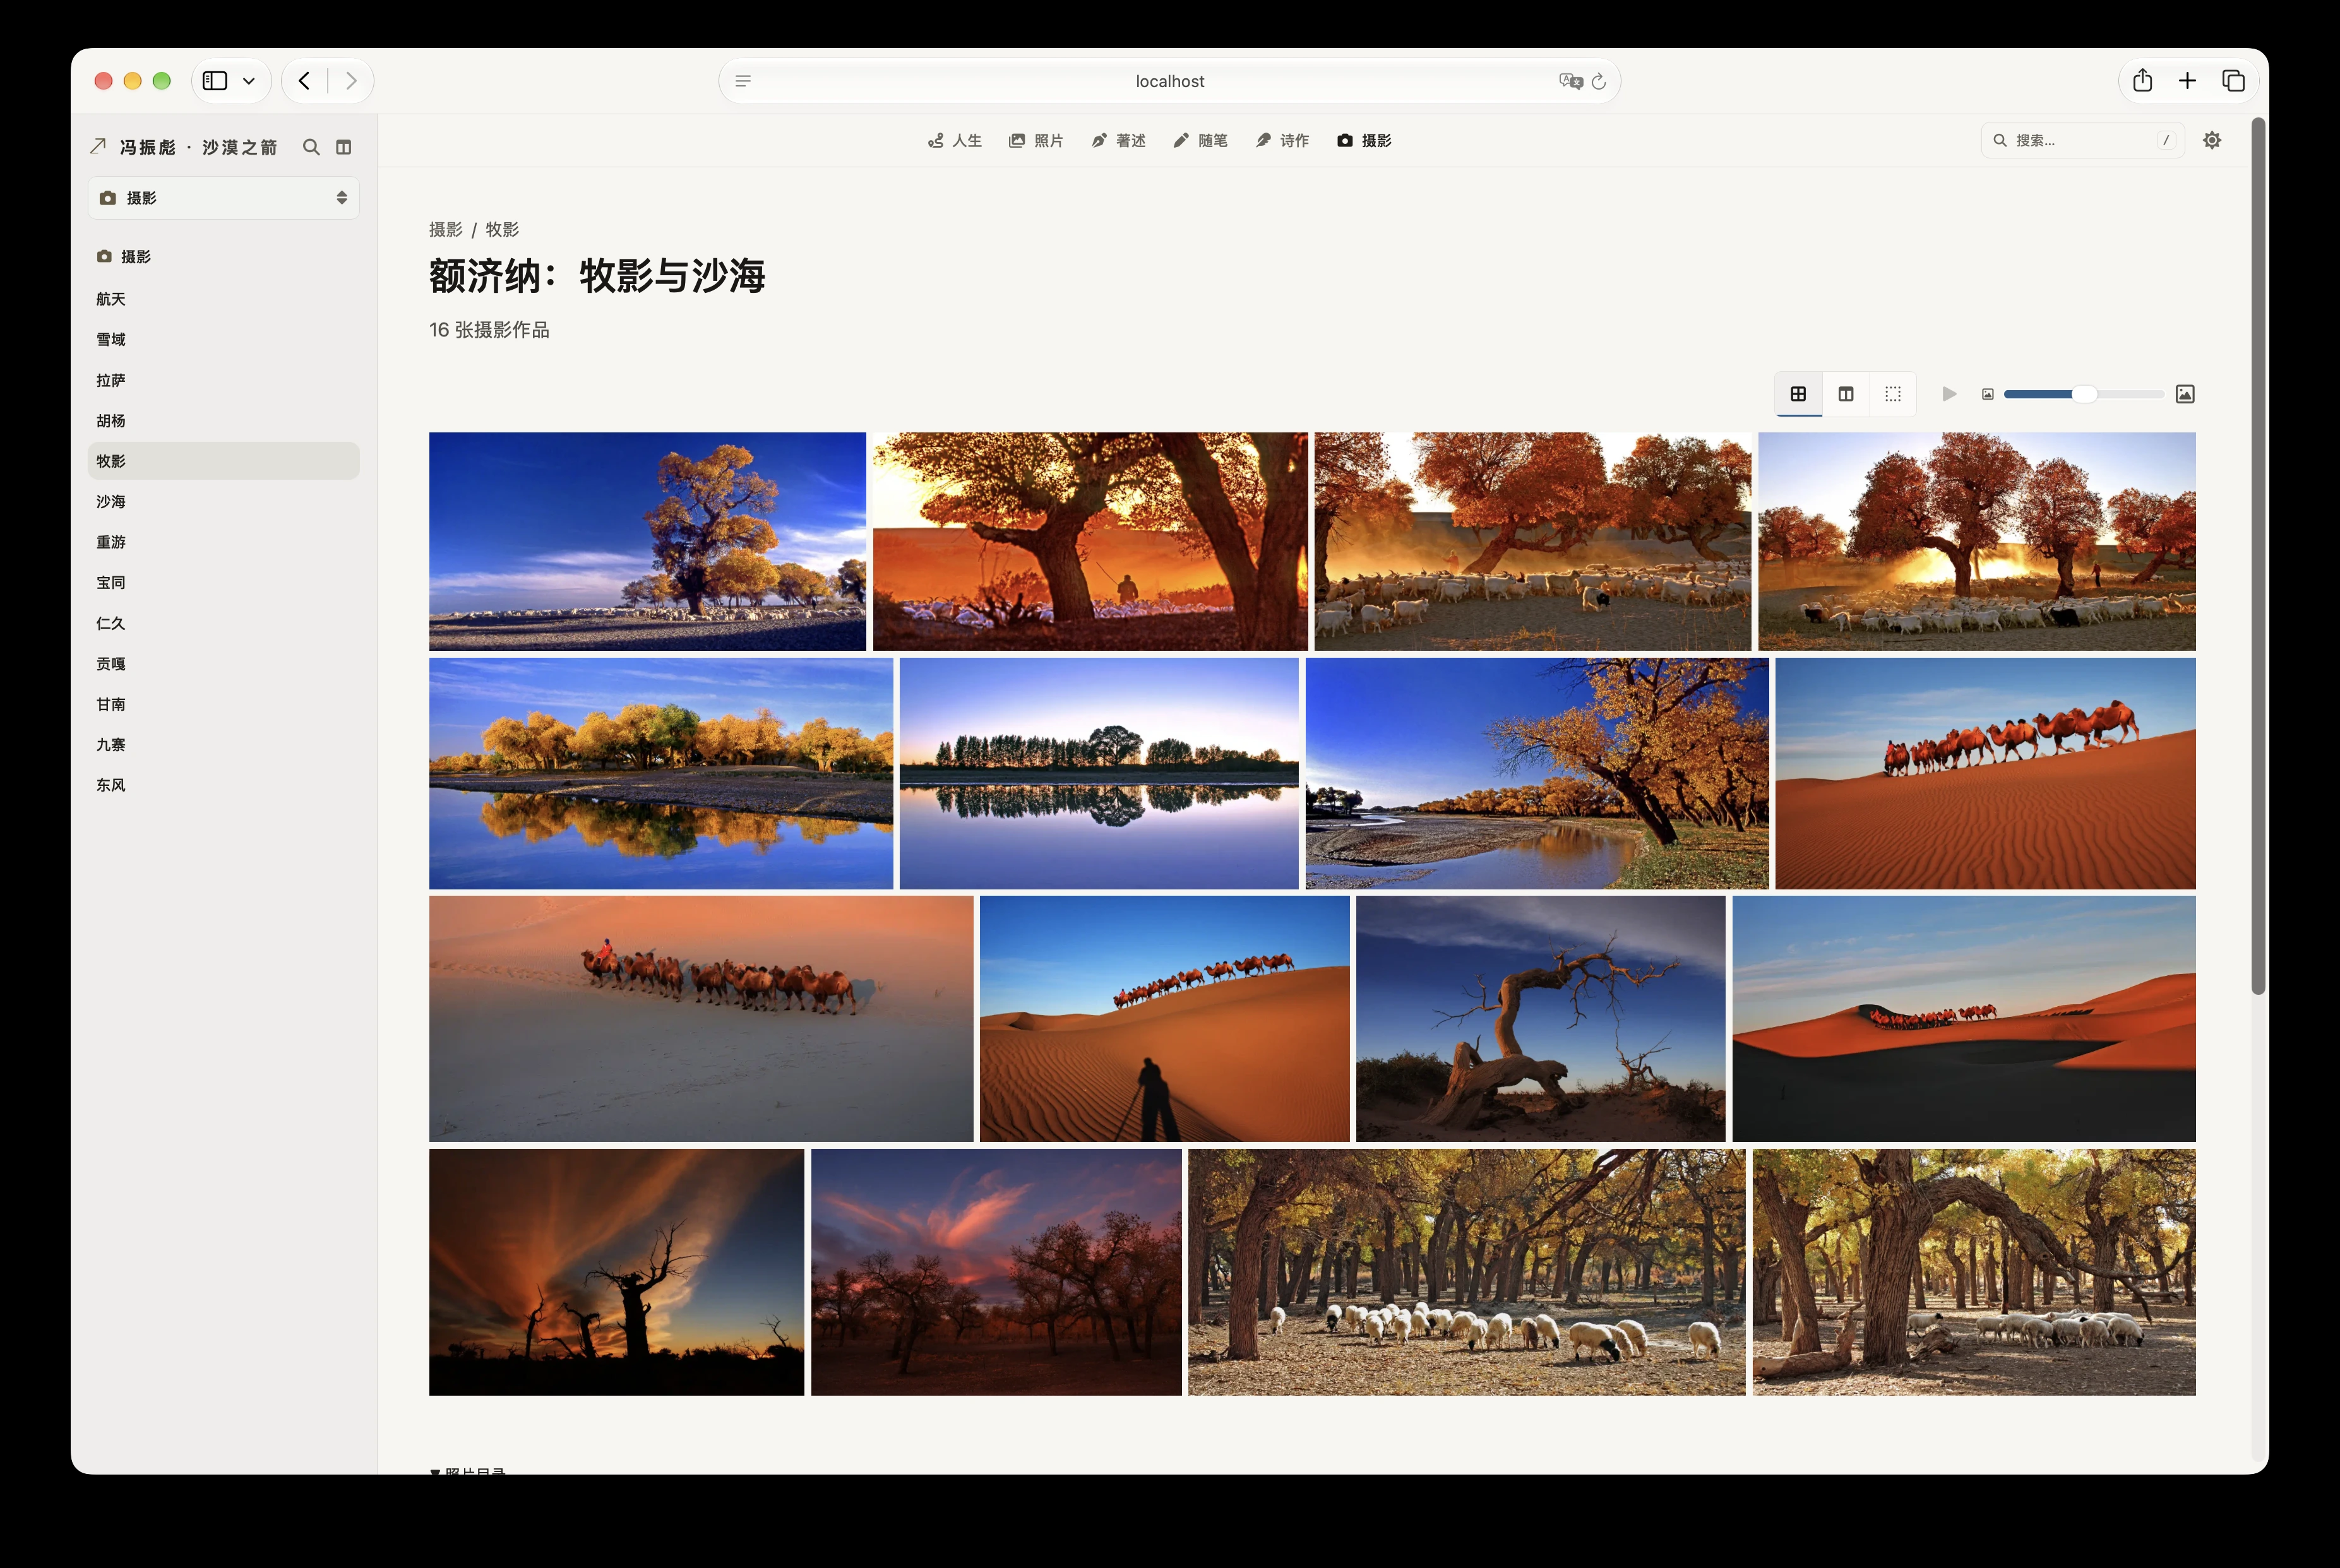This screenshot has width=2340, height=1568.
Task: Reload the page with refresh icon
Action: click(1598, 81)
